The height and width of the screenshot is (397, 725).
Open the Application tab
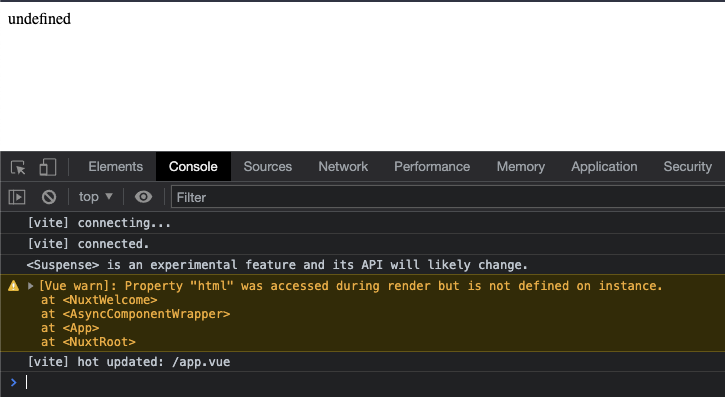[604, 166]
